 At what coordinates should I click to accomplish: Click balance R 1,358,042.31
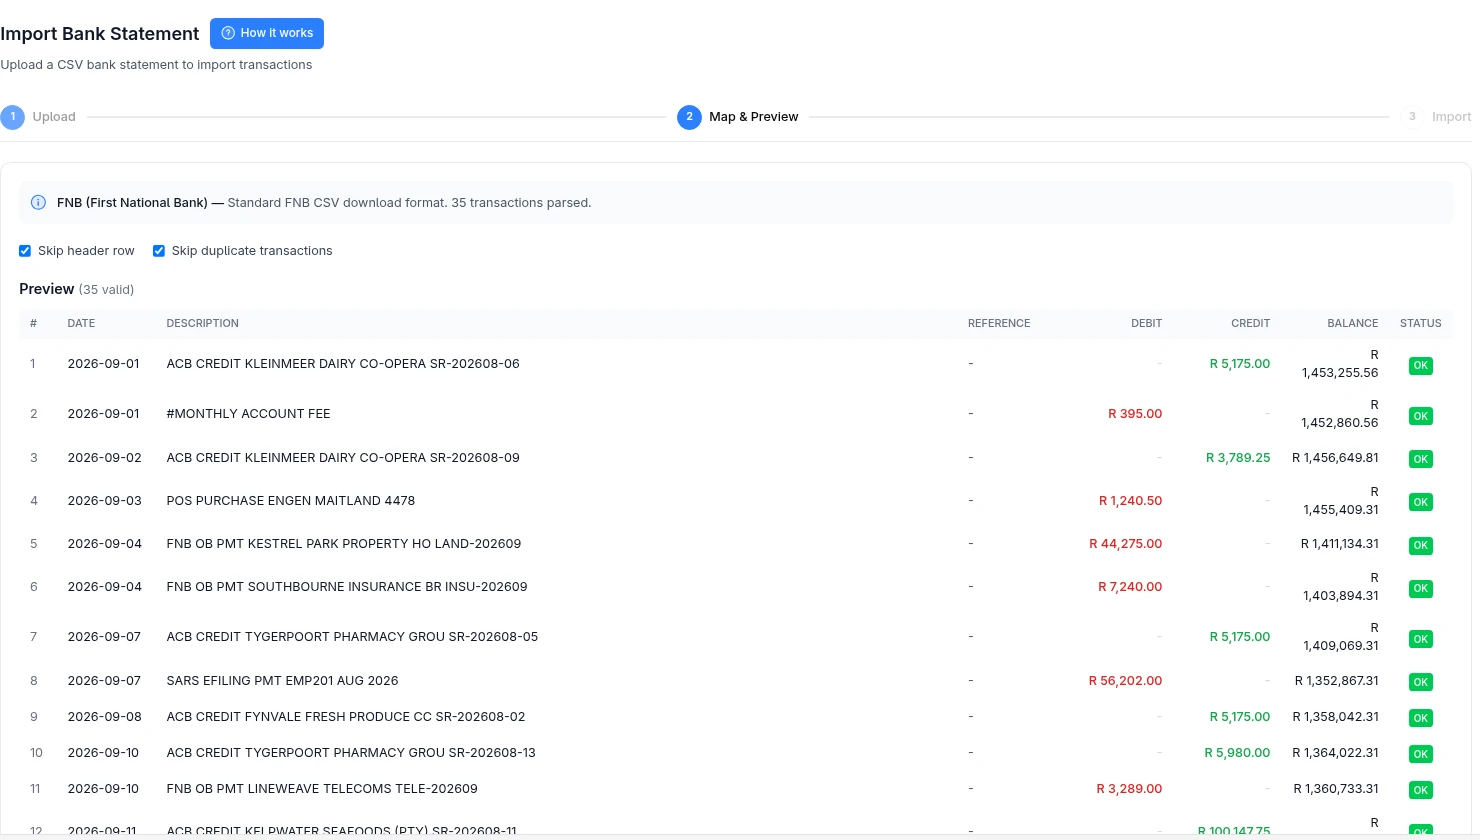click(x=1335, y=717)
